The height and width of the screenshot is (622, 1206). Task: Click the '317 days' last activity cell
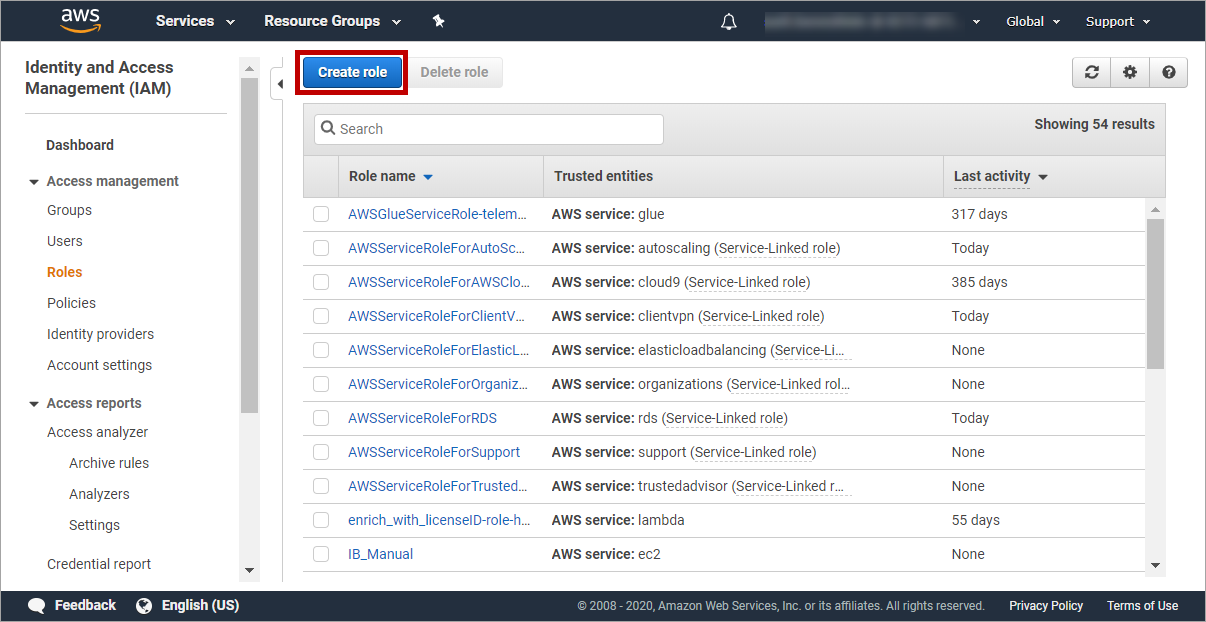click(x=980, y=214)
